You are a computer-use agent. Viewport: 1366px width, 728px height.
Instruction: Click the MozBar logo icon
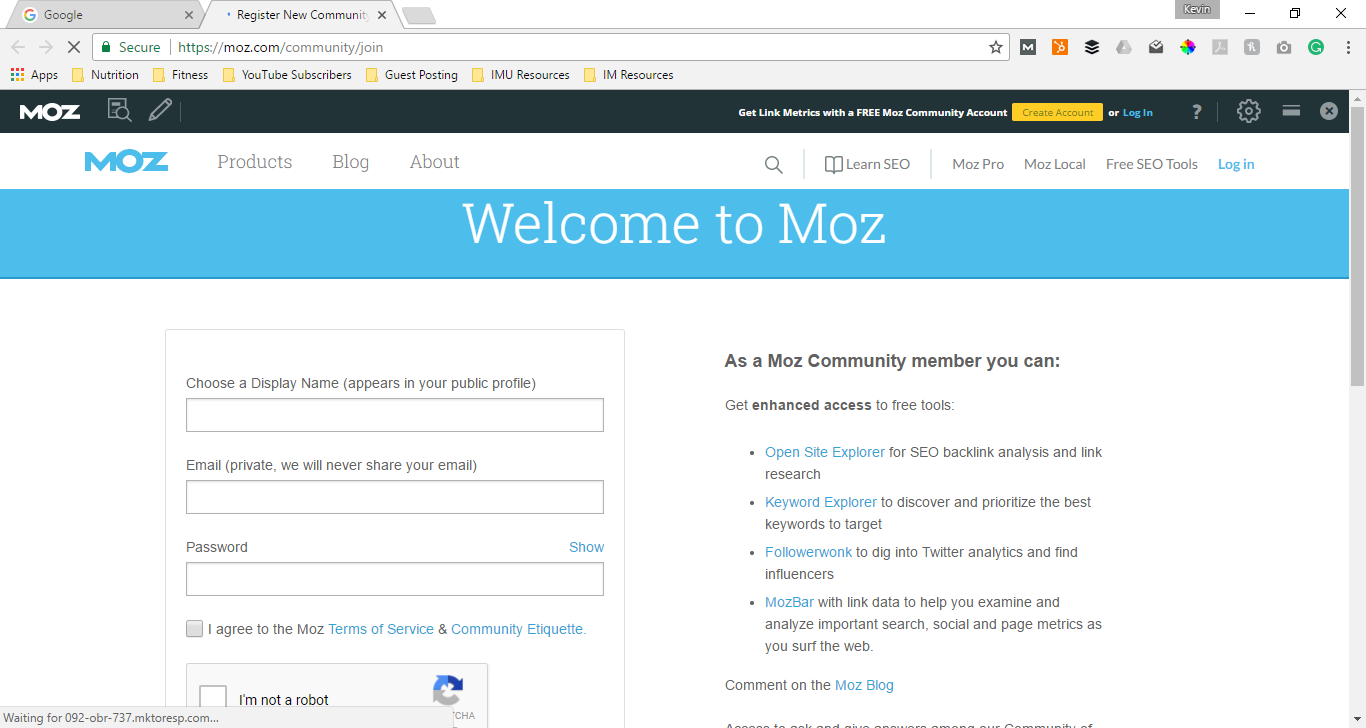pyautogui.click(x=50, y=112)
